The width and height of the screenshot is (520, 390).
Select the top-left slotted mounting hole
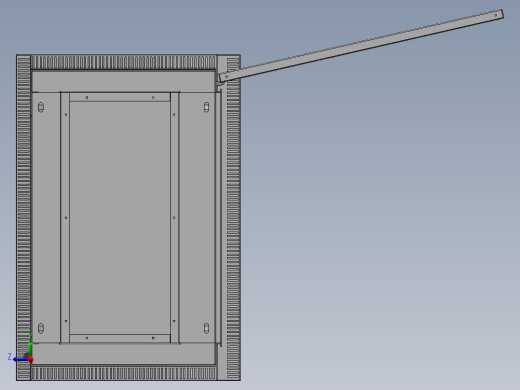click(x=41, y=107)
